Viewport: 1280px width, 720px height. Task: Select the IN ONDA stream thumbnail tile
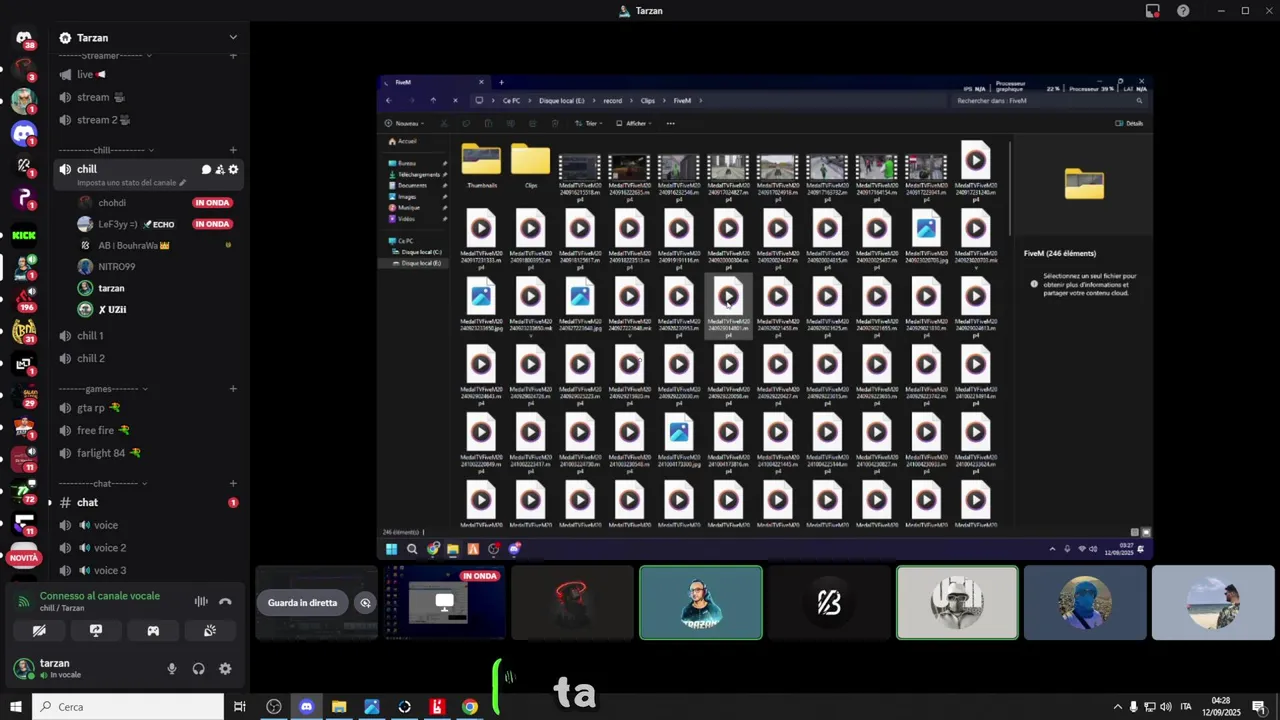(445, 603)
